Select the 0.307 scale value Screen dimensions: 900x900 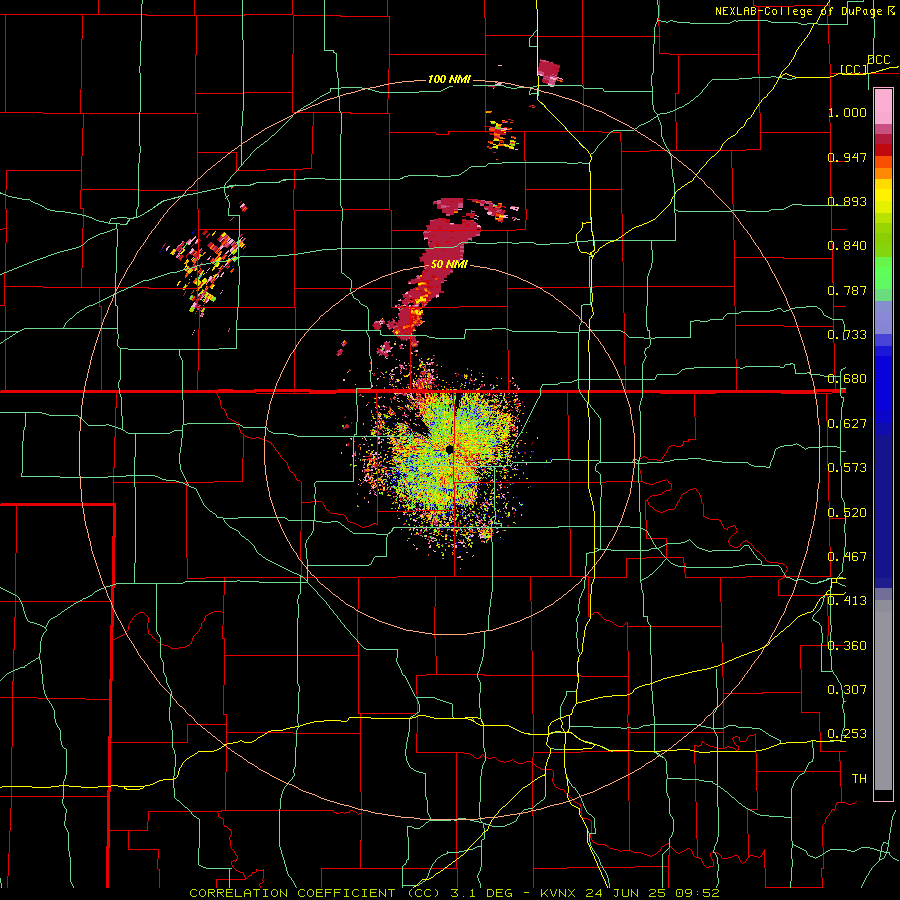click(x=847, y=690)
